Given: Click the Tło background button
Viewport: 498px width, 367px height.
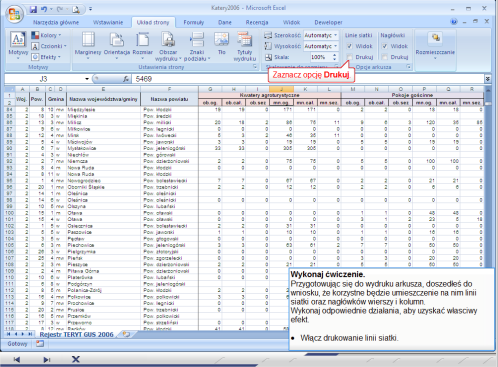Looking at the screenshot, I should coord(222,44).
